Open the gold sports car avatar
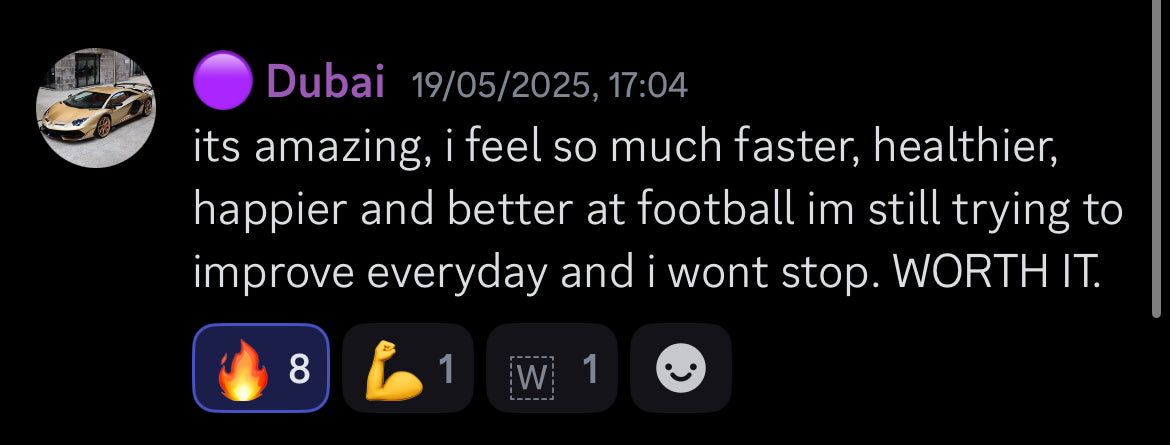This screenshot has width=1170, height=445. (x=96, y=107)
